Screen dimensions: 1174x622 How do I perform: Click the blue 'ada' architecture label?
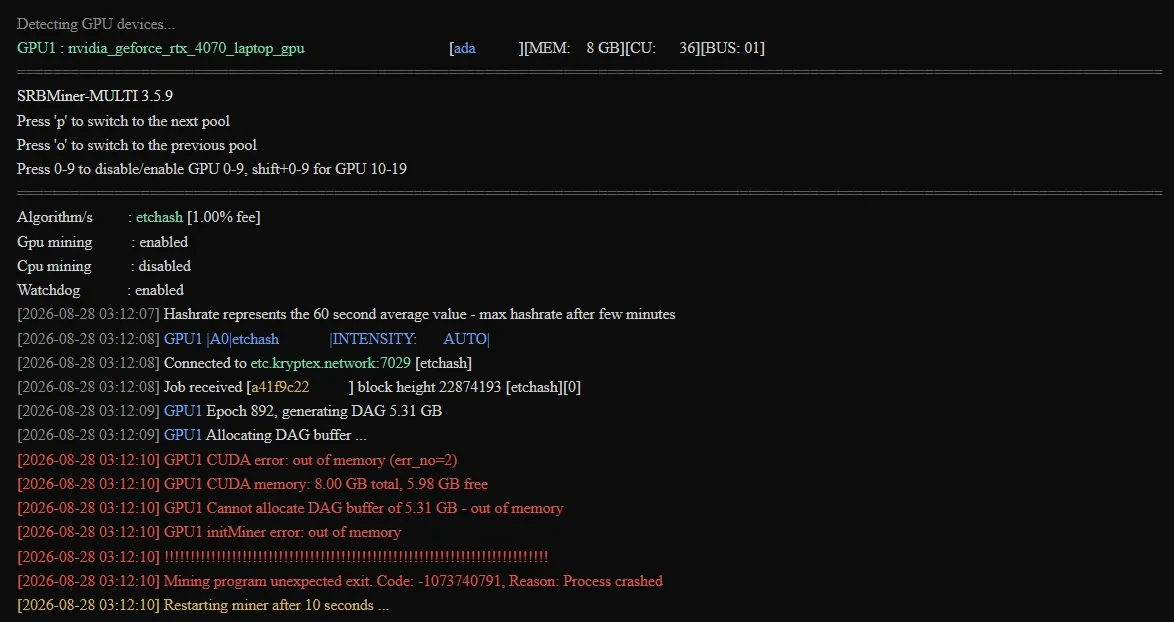[x=465, y=48]
